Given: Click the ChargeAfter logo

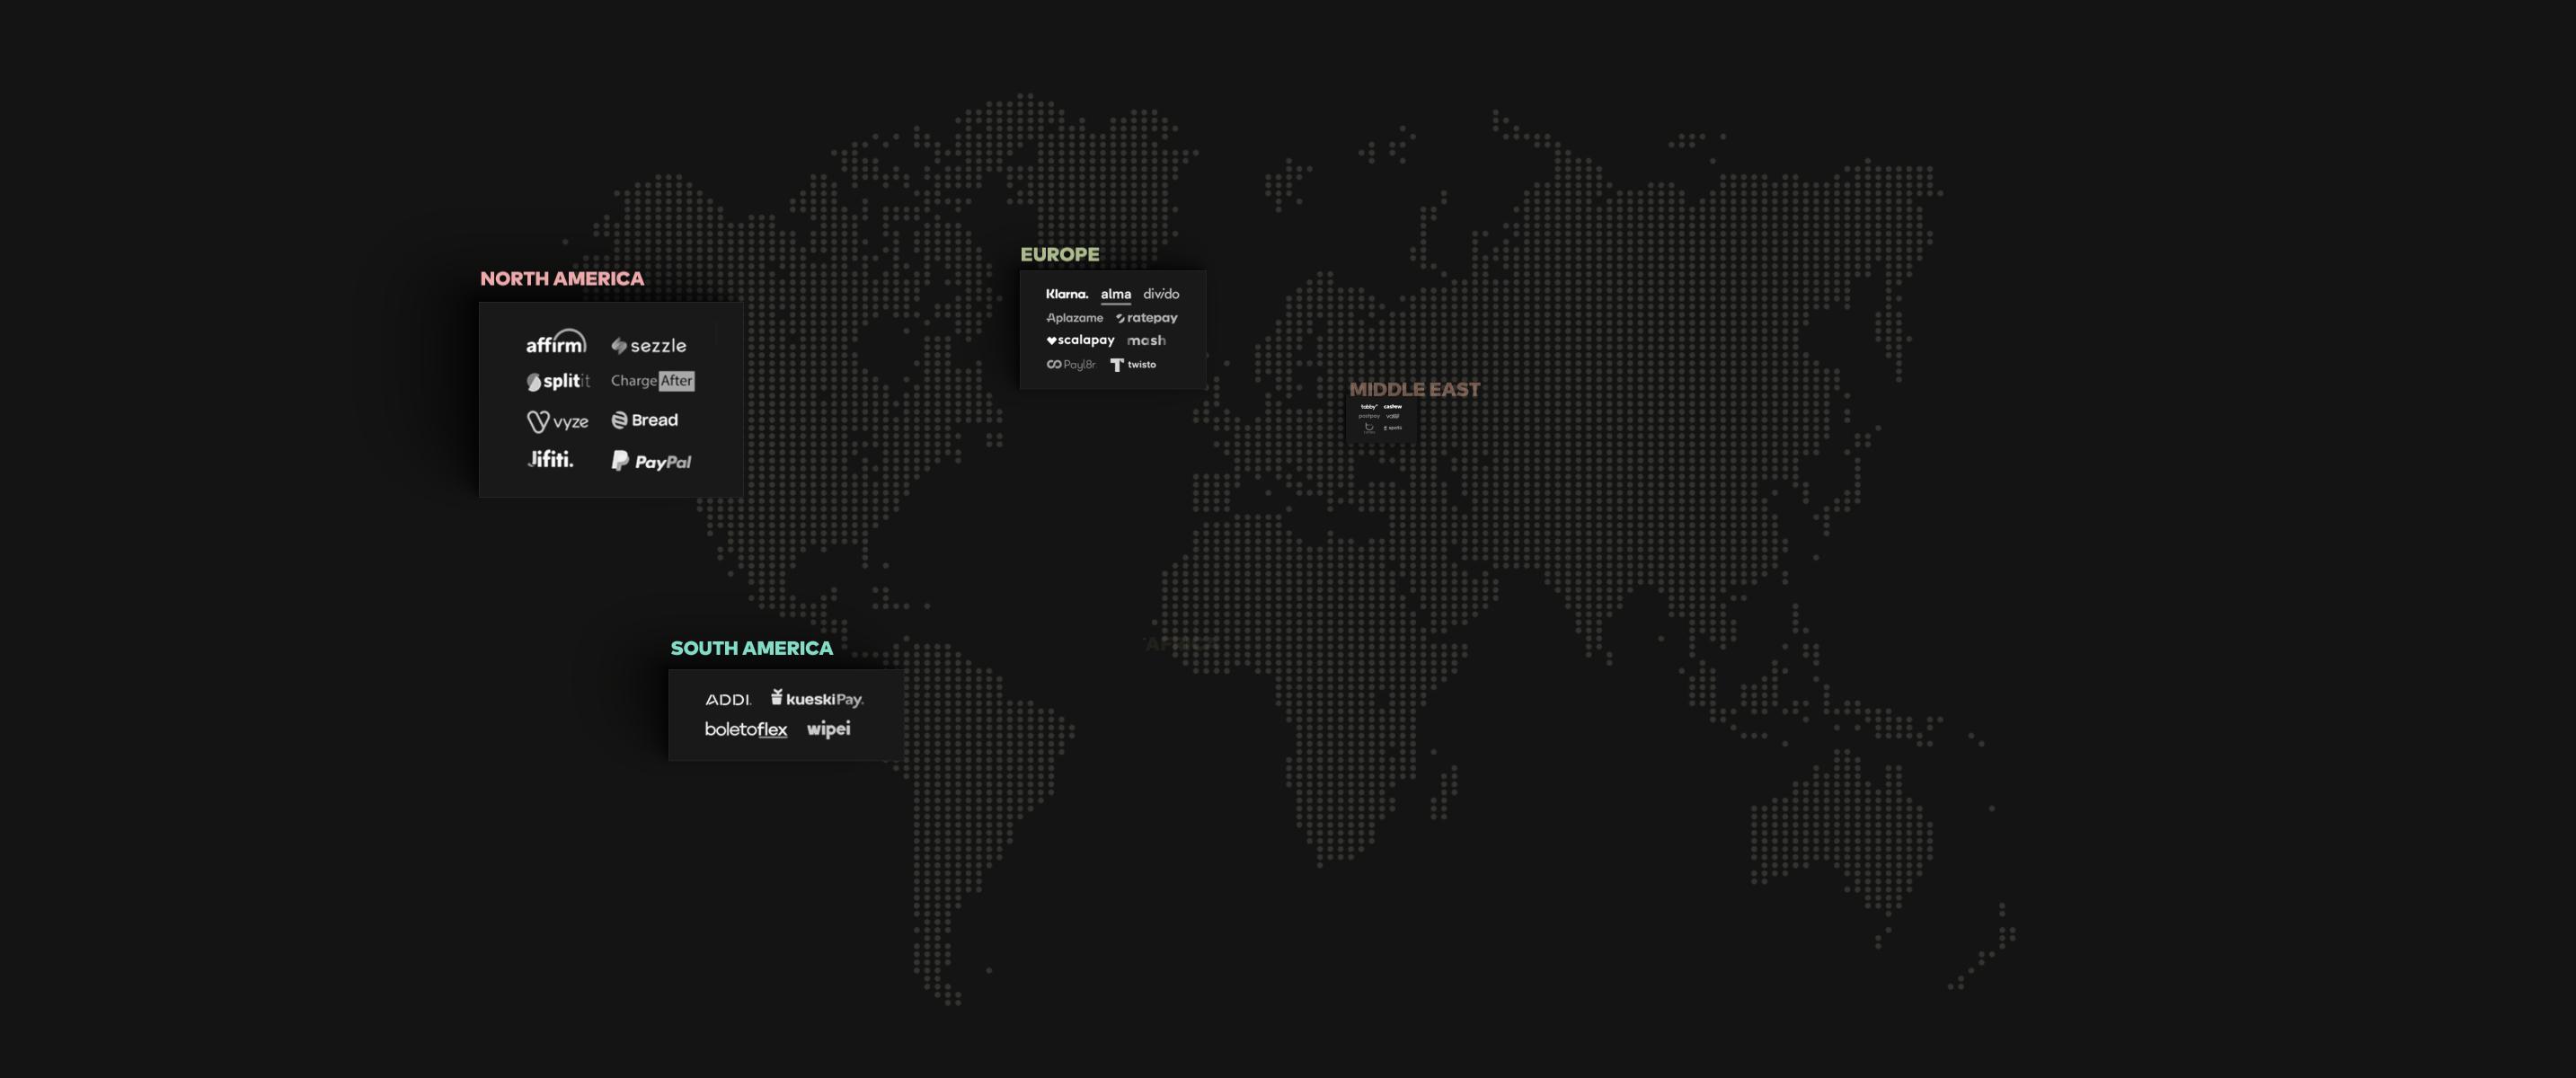Looking at the screenshot, I should pyautogui.click(x=652, y=381).
